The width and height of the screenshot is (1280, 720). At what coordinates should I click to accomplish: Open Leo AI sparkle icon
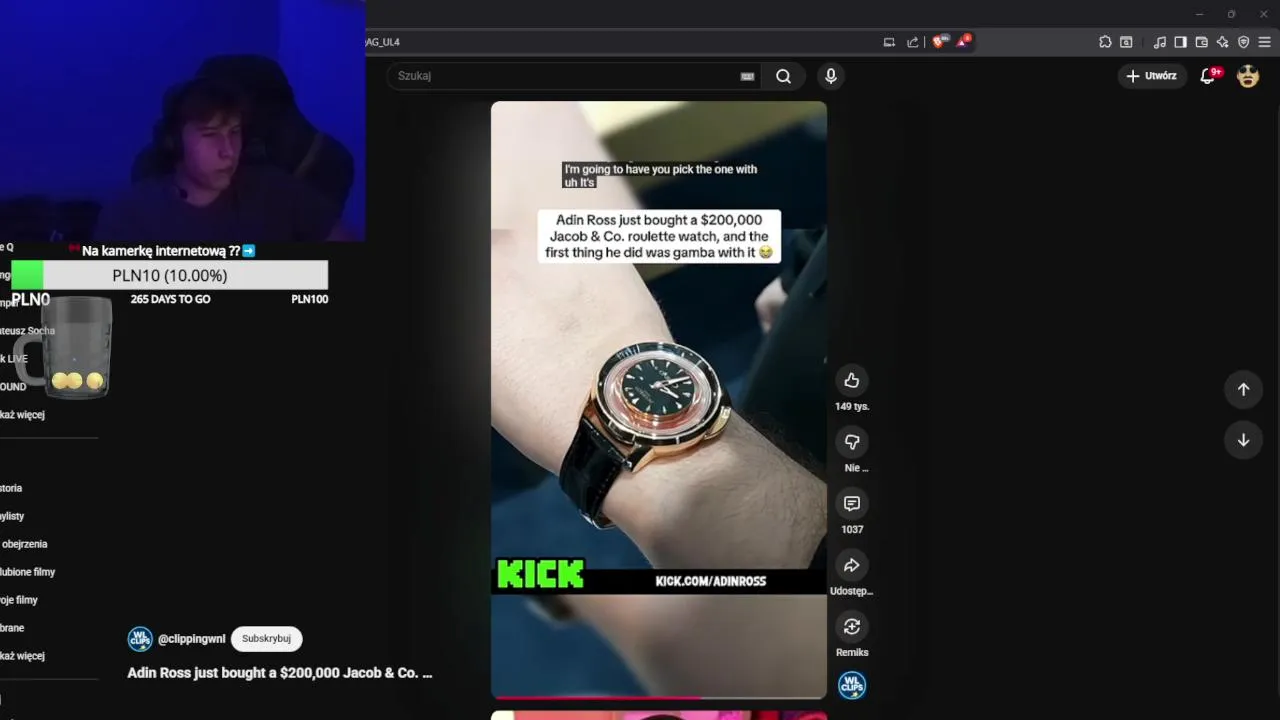(1222, 42)
